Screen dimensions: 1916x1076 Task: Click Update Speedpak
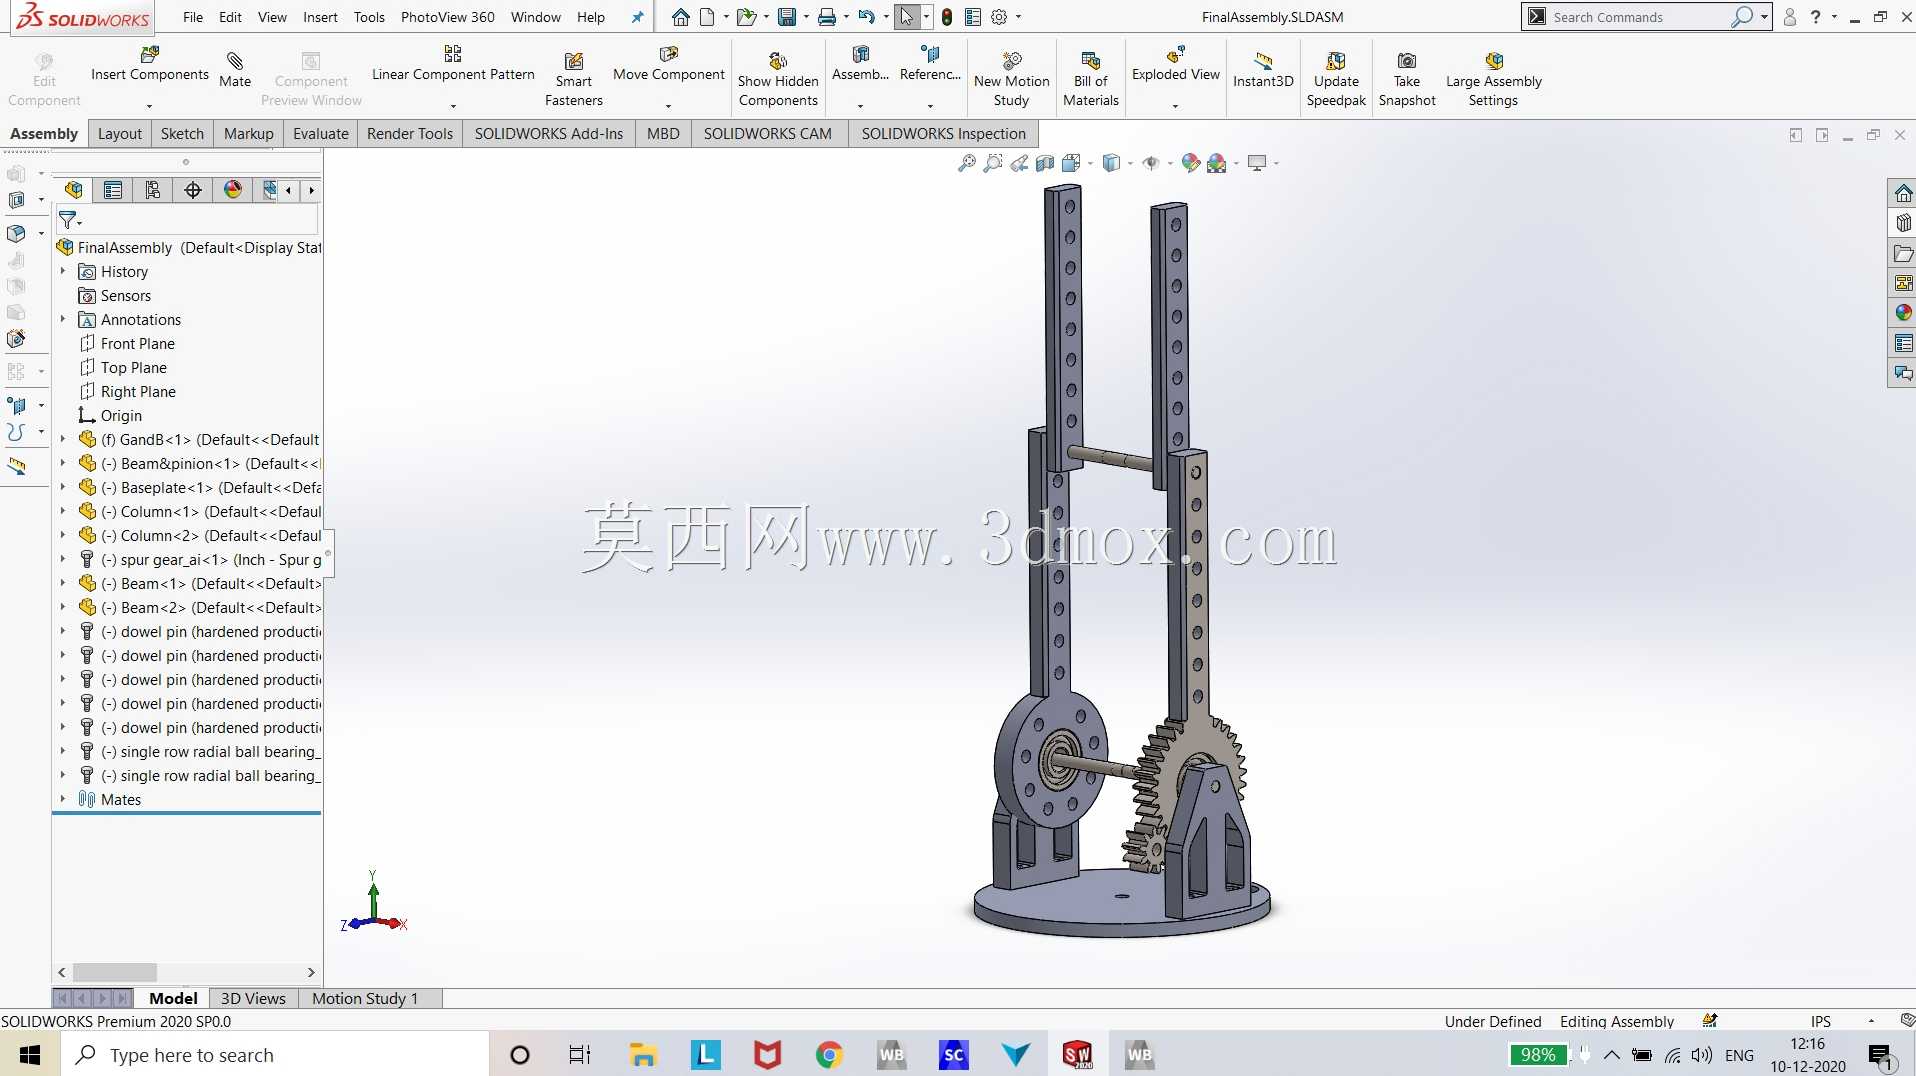coord(1336,79)
